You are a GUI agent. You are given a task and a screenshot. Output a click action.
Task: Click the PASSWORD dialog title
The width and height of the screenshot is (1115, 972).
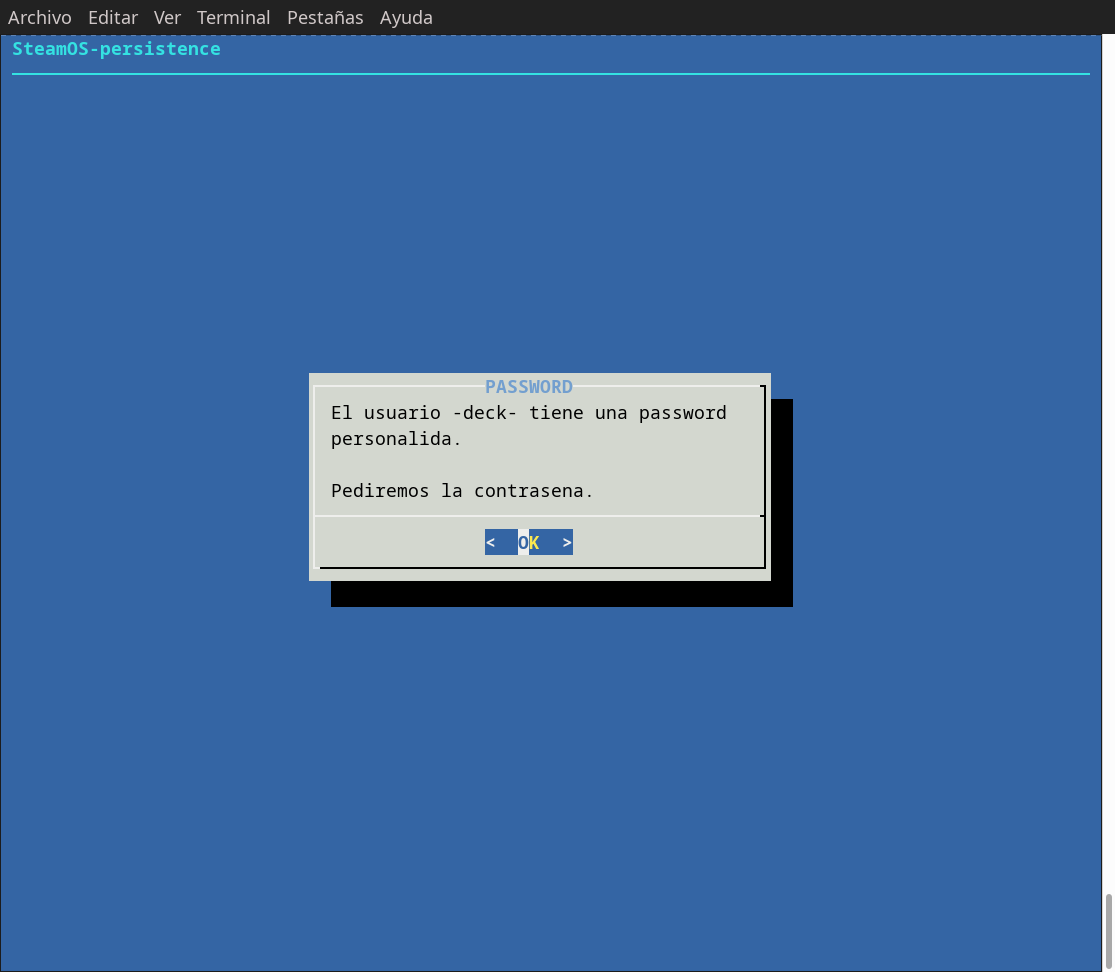tap(528, 387)
